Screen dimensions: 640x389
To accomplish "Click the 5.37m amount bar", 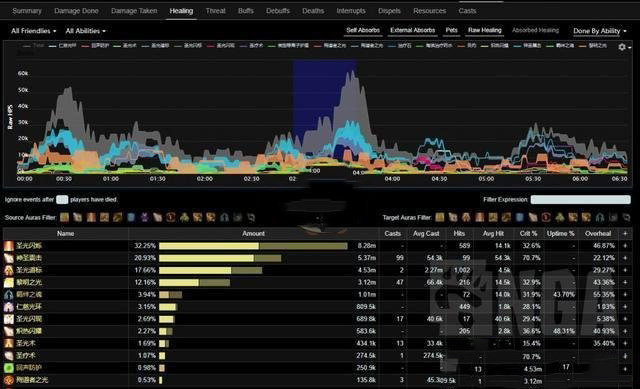I will (220, 258).
